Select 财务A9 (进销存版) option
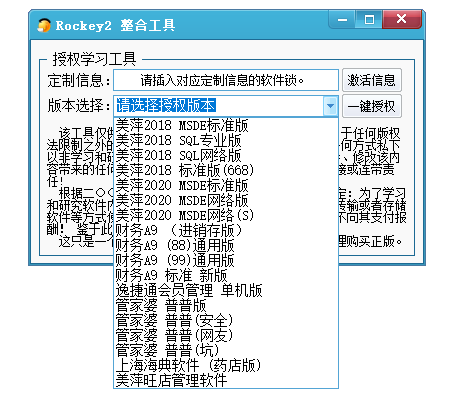The image size is (473, 407). [x=226, y=231]
